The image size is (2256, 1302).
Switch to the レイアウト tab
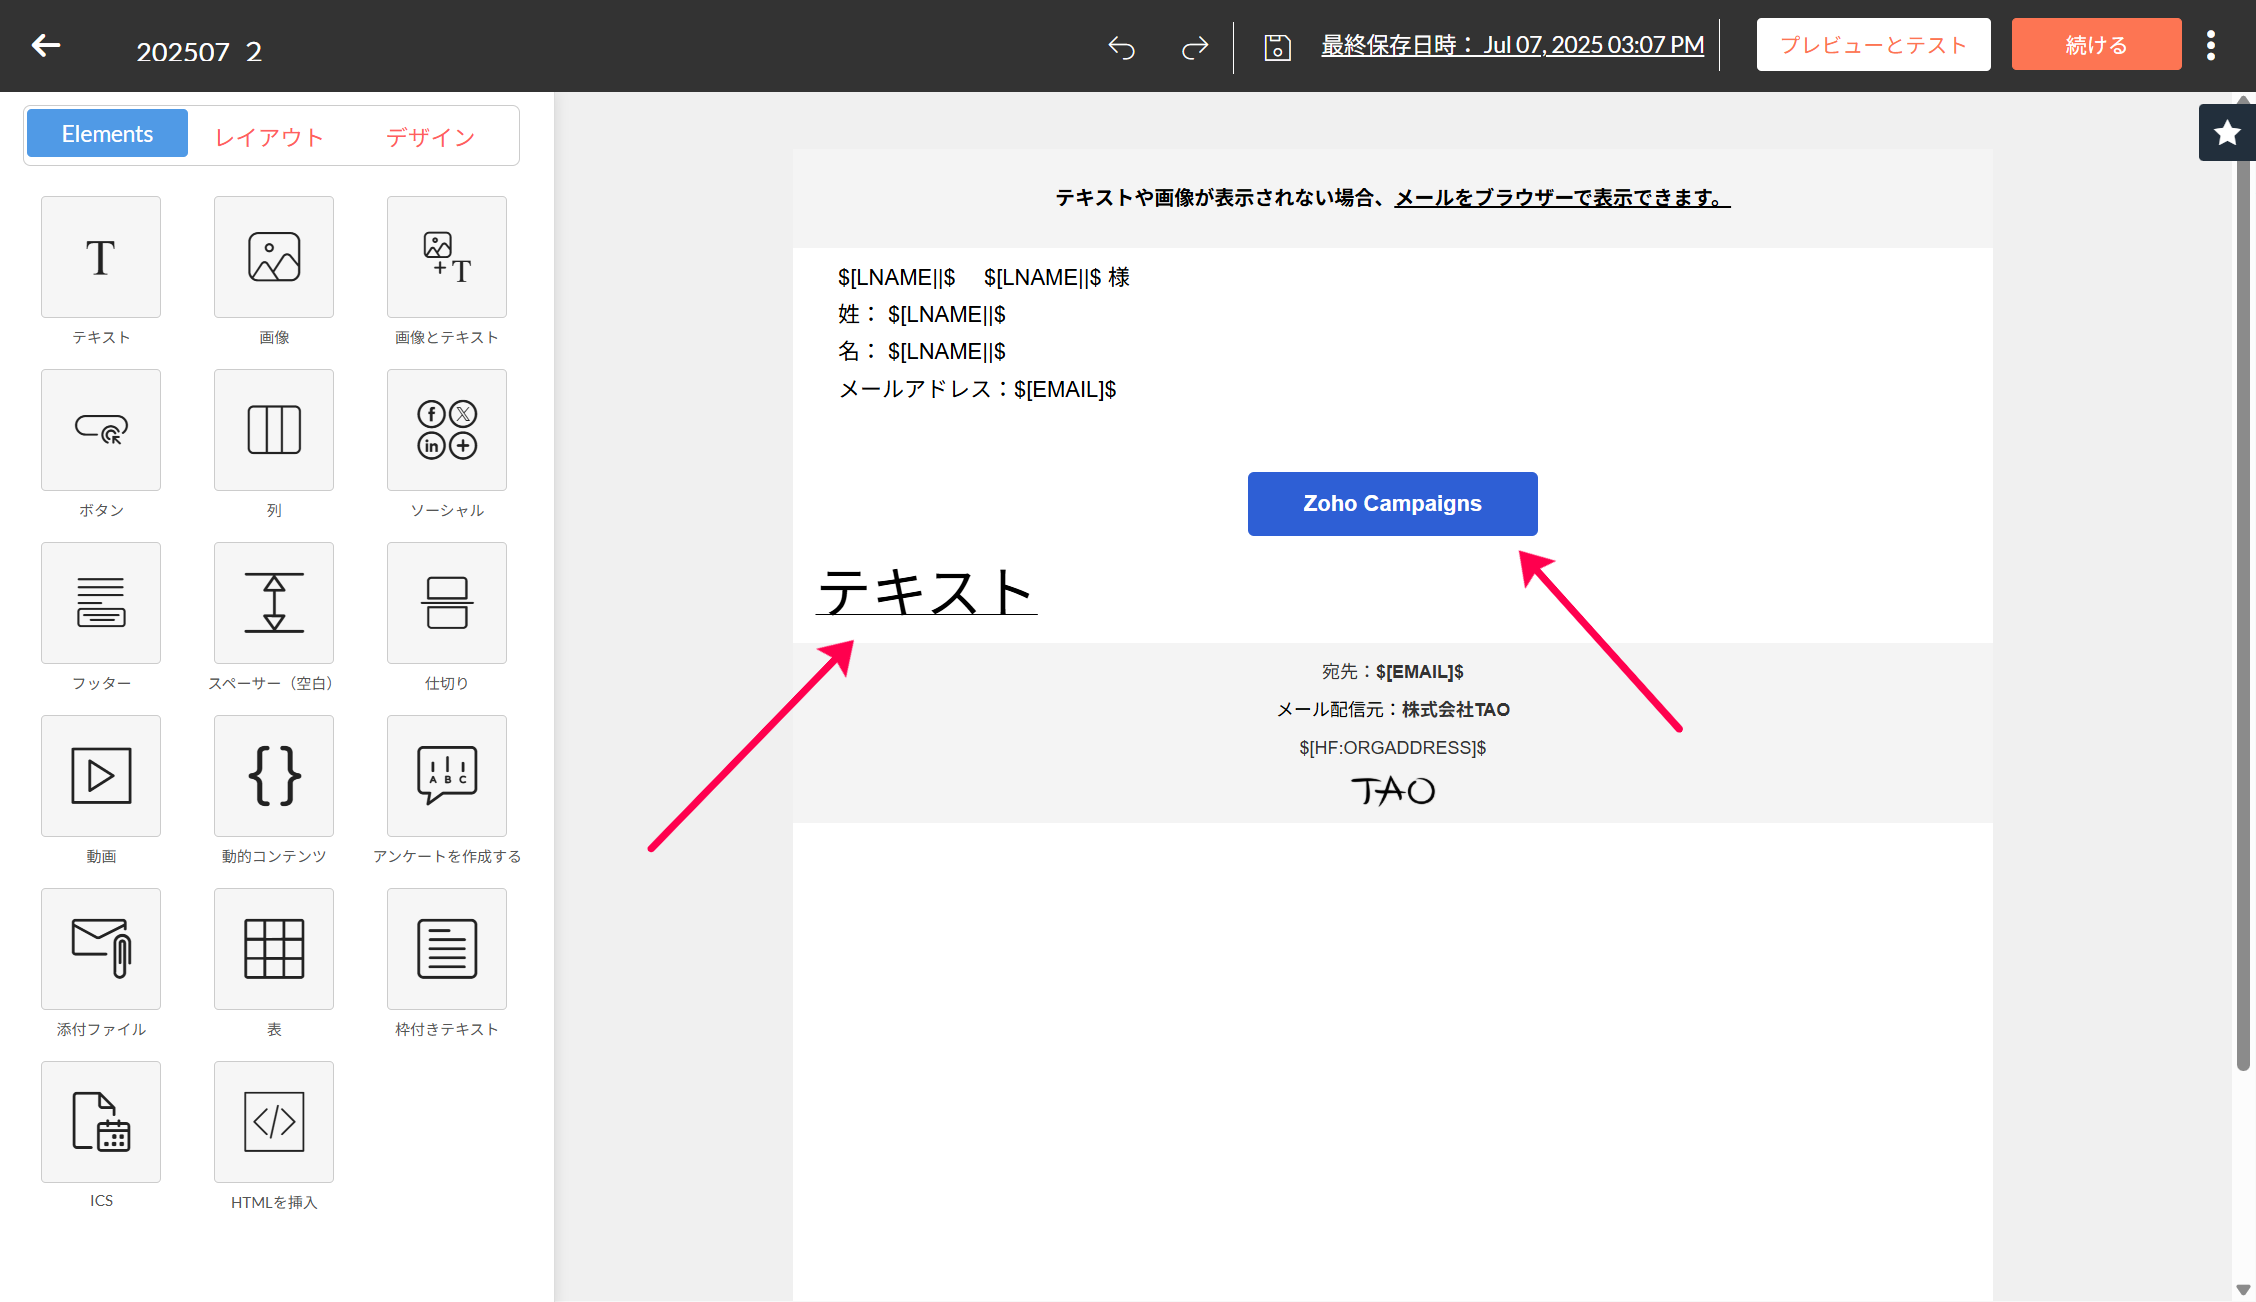269,137
